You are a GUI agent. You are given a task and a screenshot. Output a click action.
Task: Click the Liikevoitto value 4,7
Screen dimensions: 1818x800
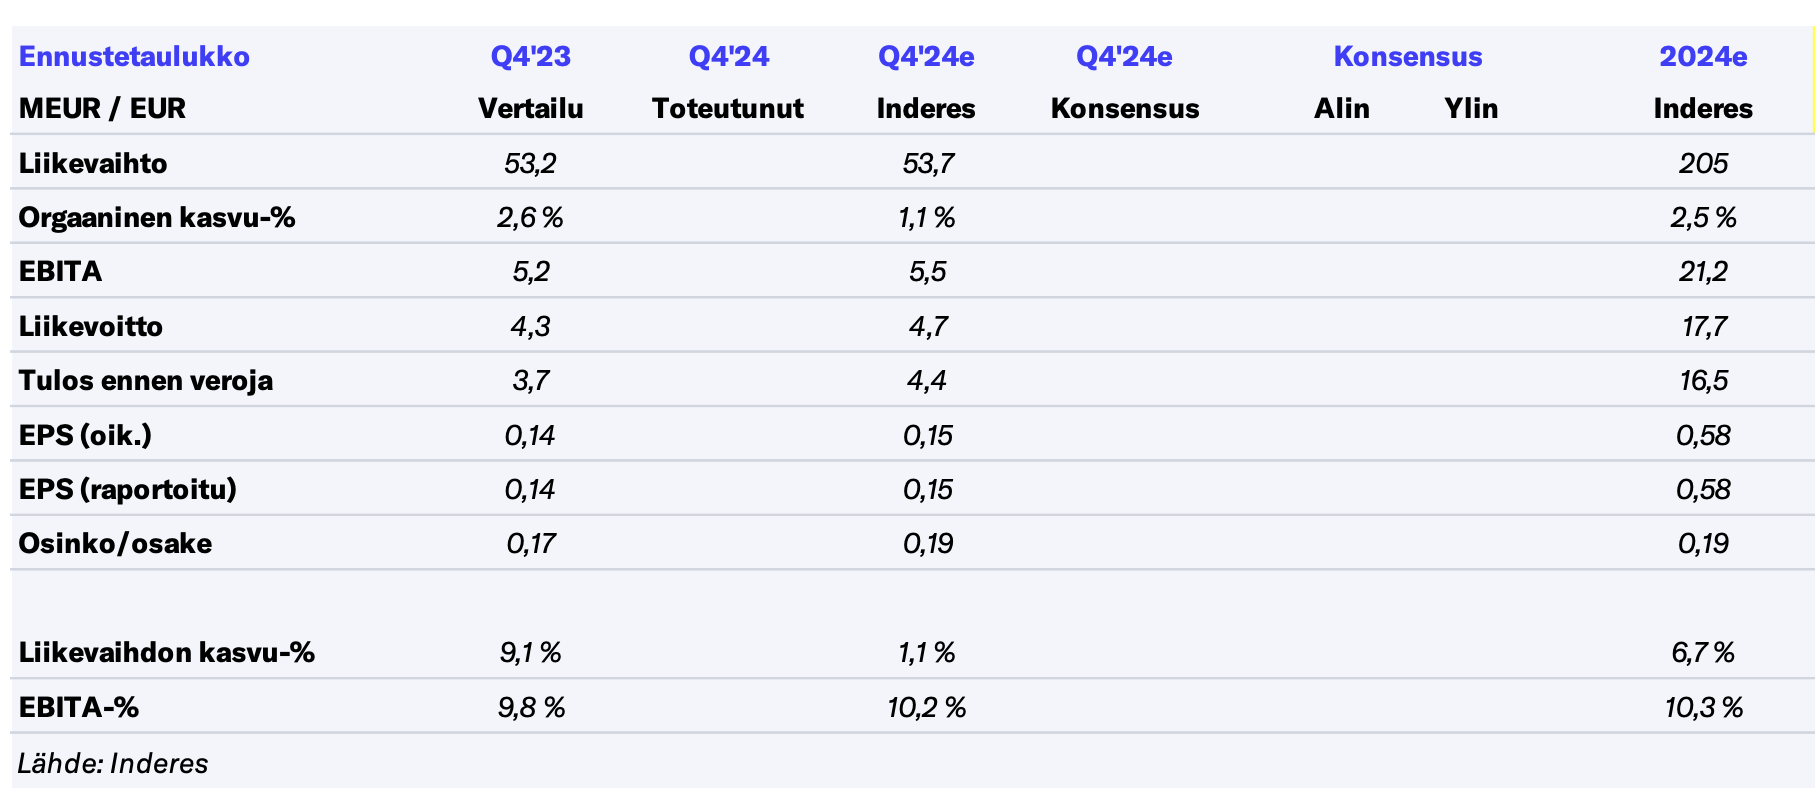[927, 326]
